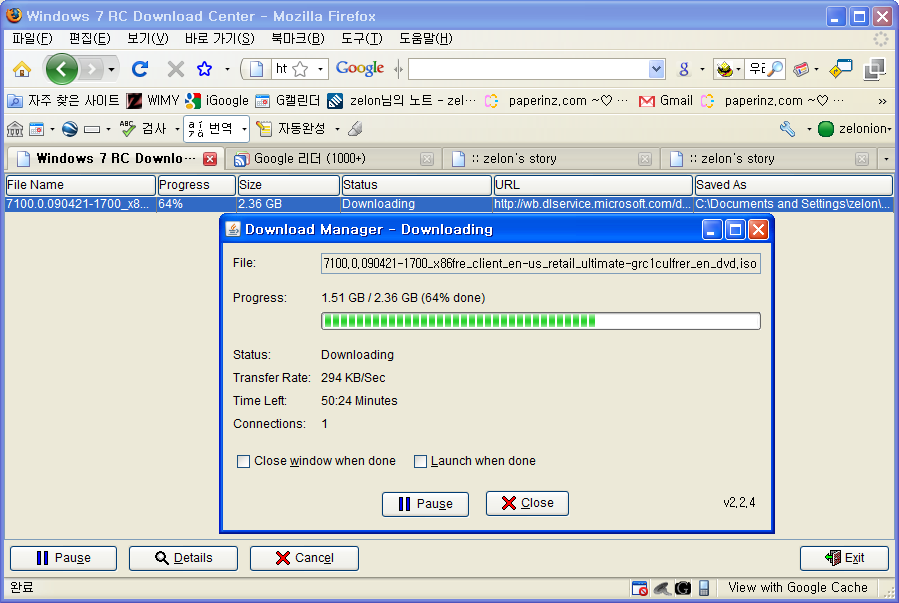The image size is (899, 603).
Task: Click the blue Google 'g' search icon
Action: 683,69
